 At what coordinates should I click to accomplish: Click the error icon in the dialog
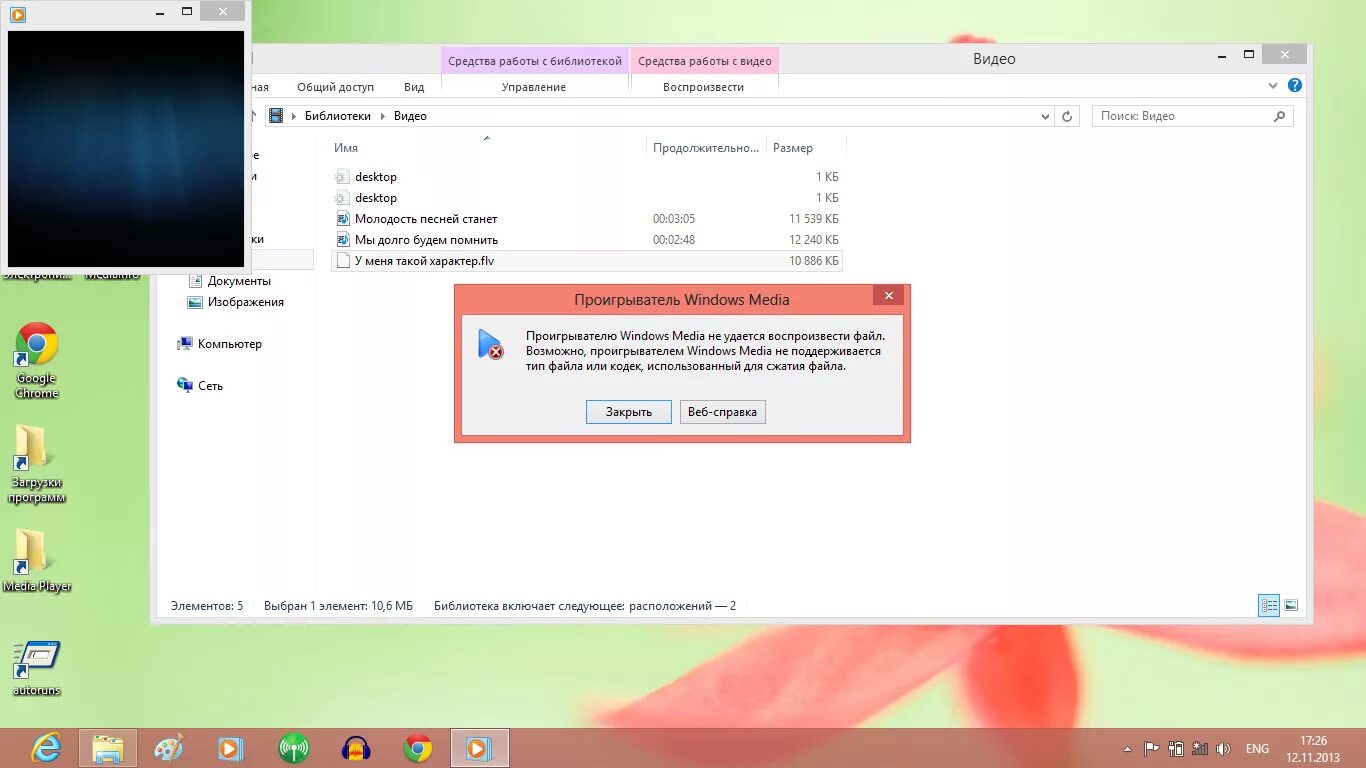coord(490,344)
